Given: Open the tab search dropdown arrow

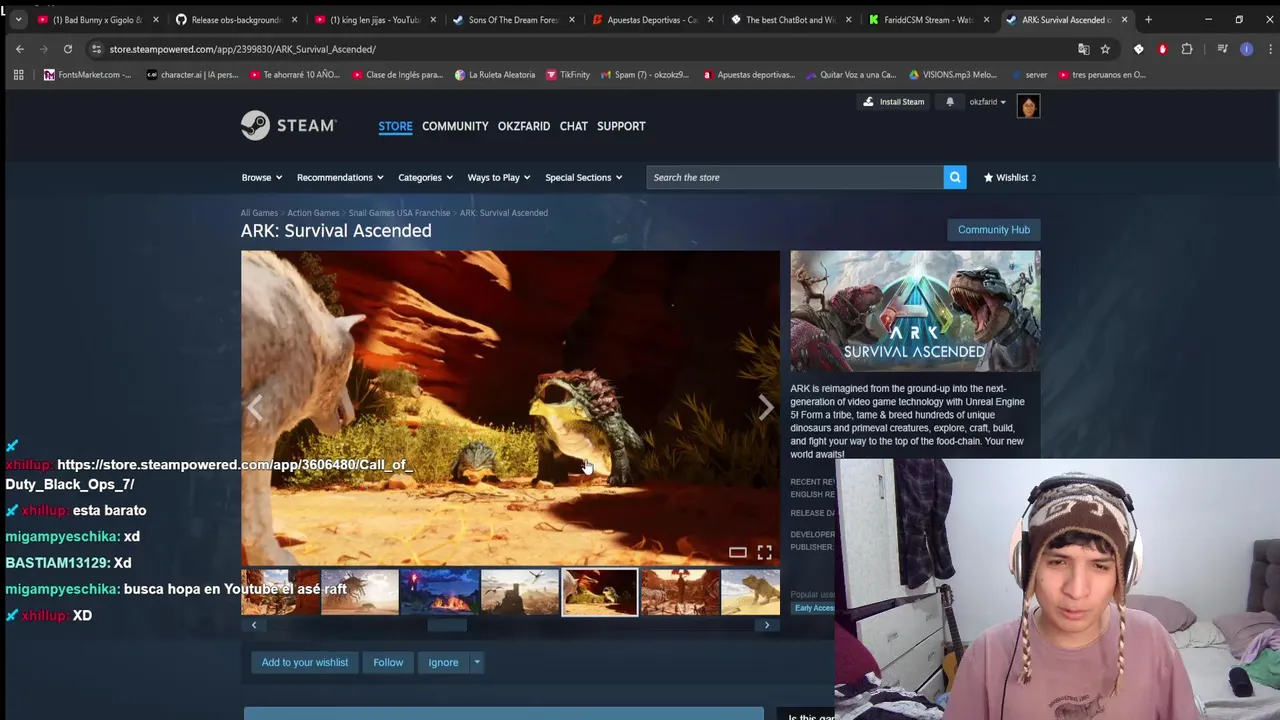Looking at the screenshot, I should 18,19.
